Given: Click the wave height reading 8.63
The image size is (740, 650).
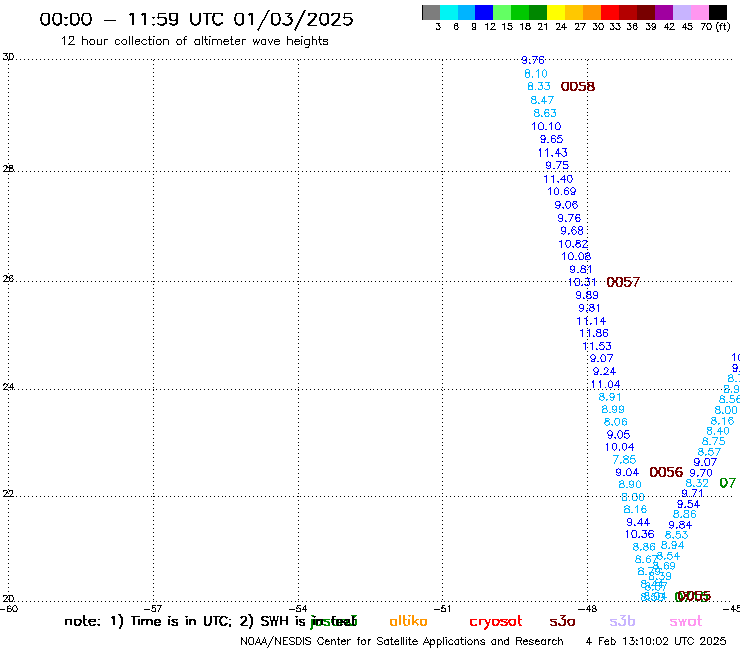Looking at the screenshot, I should pyautogui.click(x=545, y=113).
